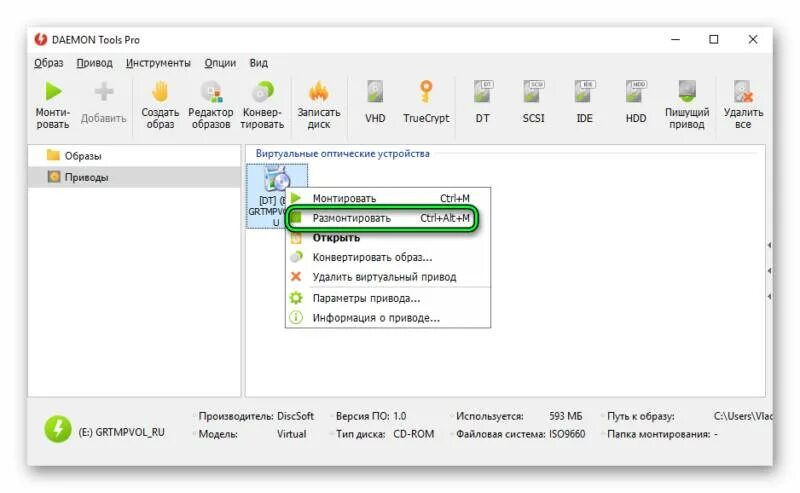Click Папка монтирования label
The height and width of the screenshot is (493, 800).
[x=659, y=434]
